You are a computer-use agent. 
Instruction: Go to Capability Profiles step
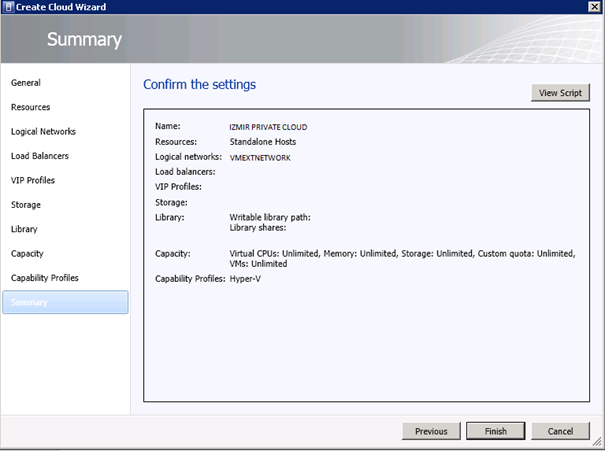pos(45,278)
